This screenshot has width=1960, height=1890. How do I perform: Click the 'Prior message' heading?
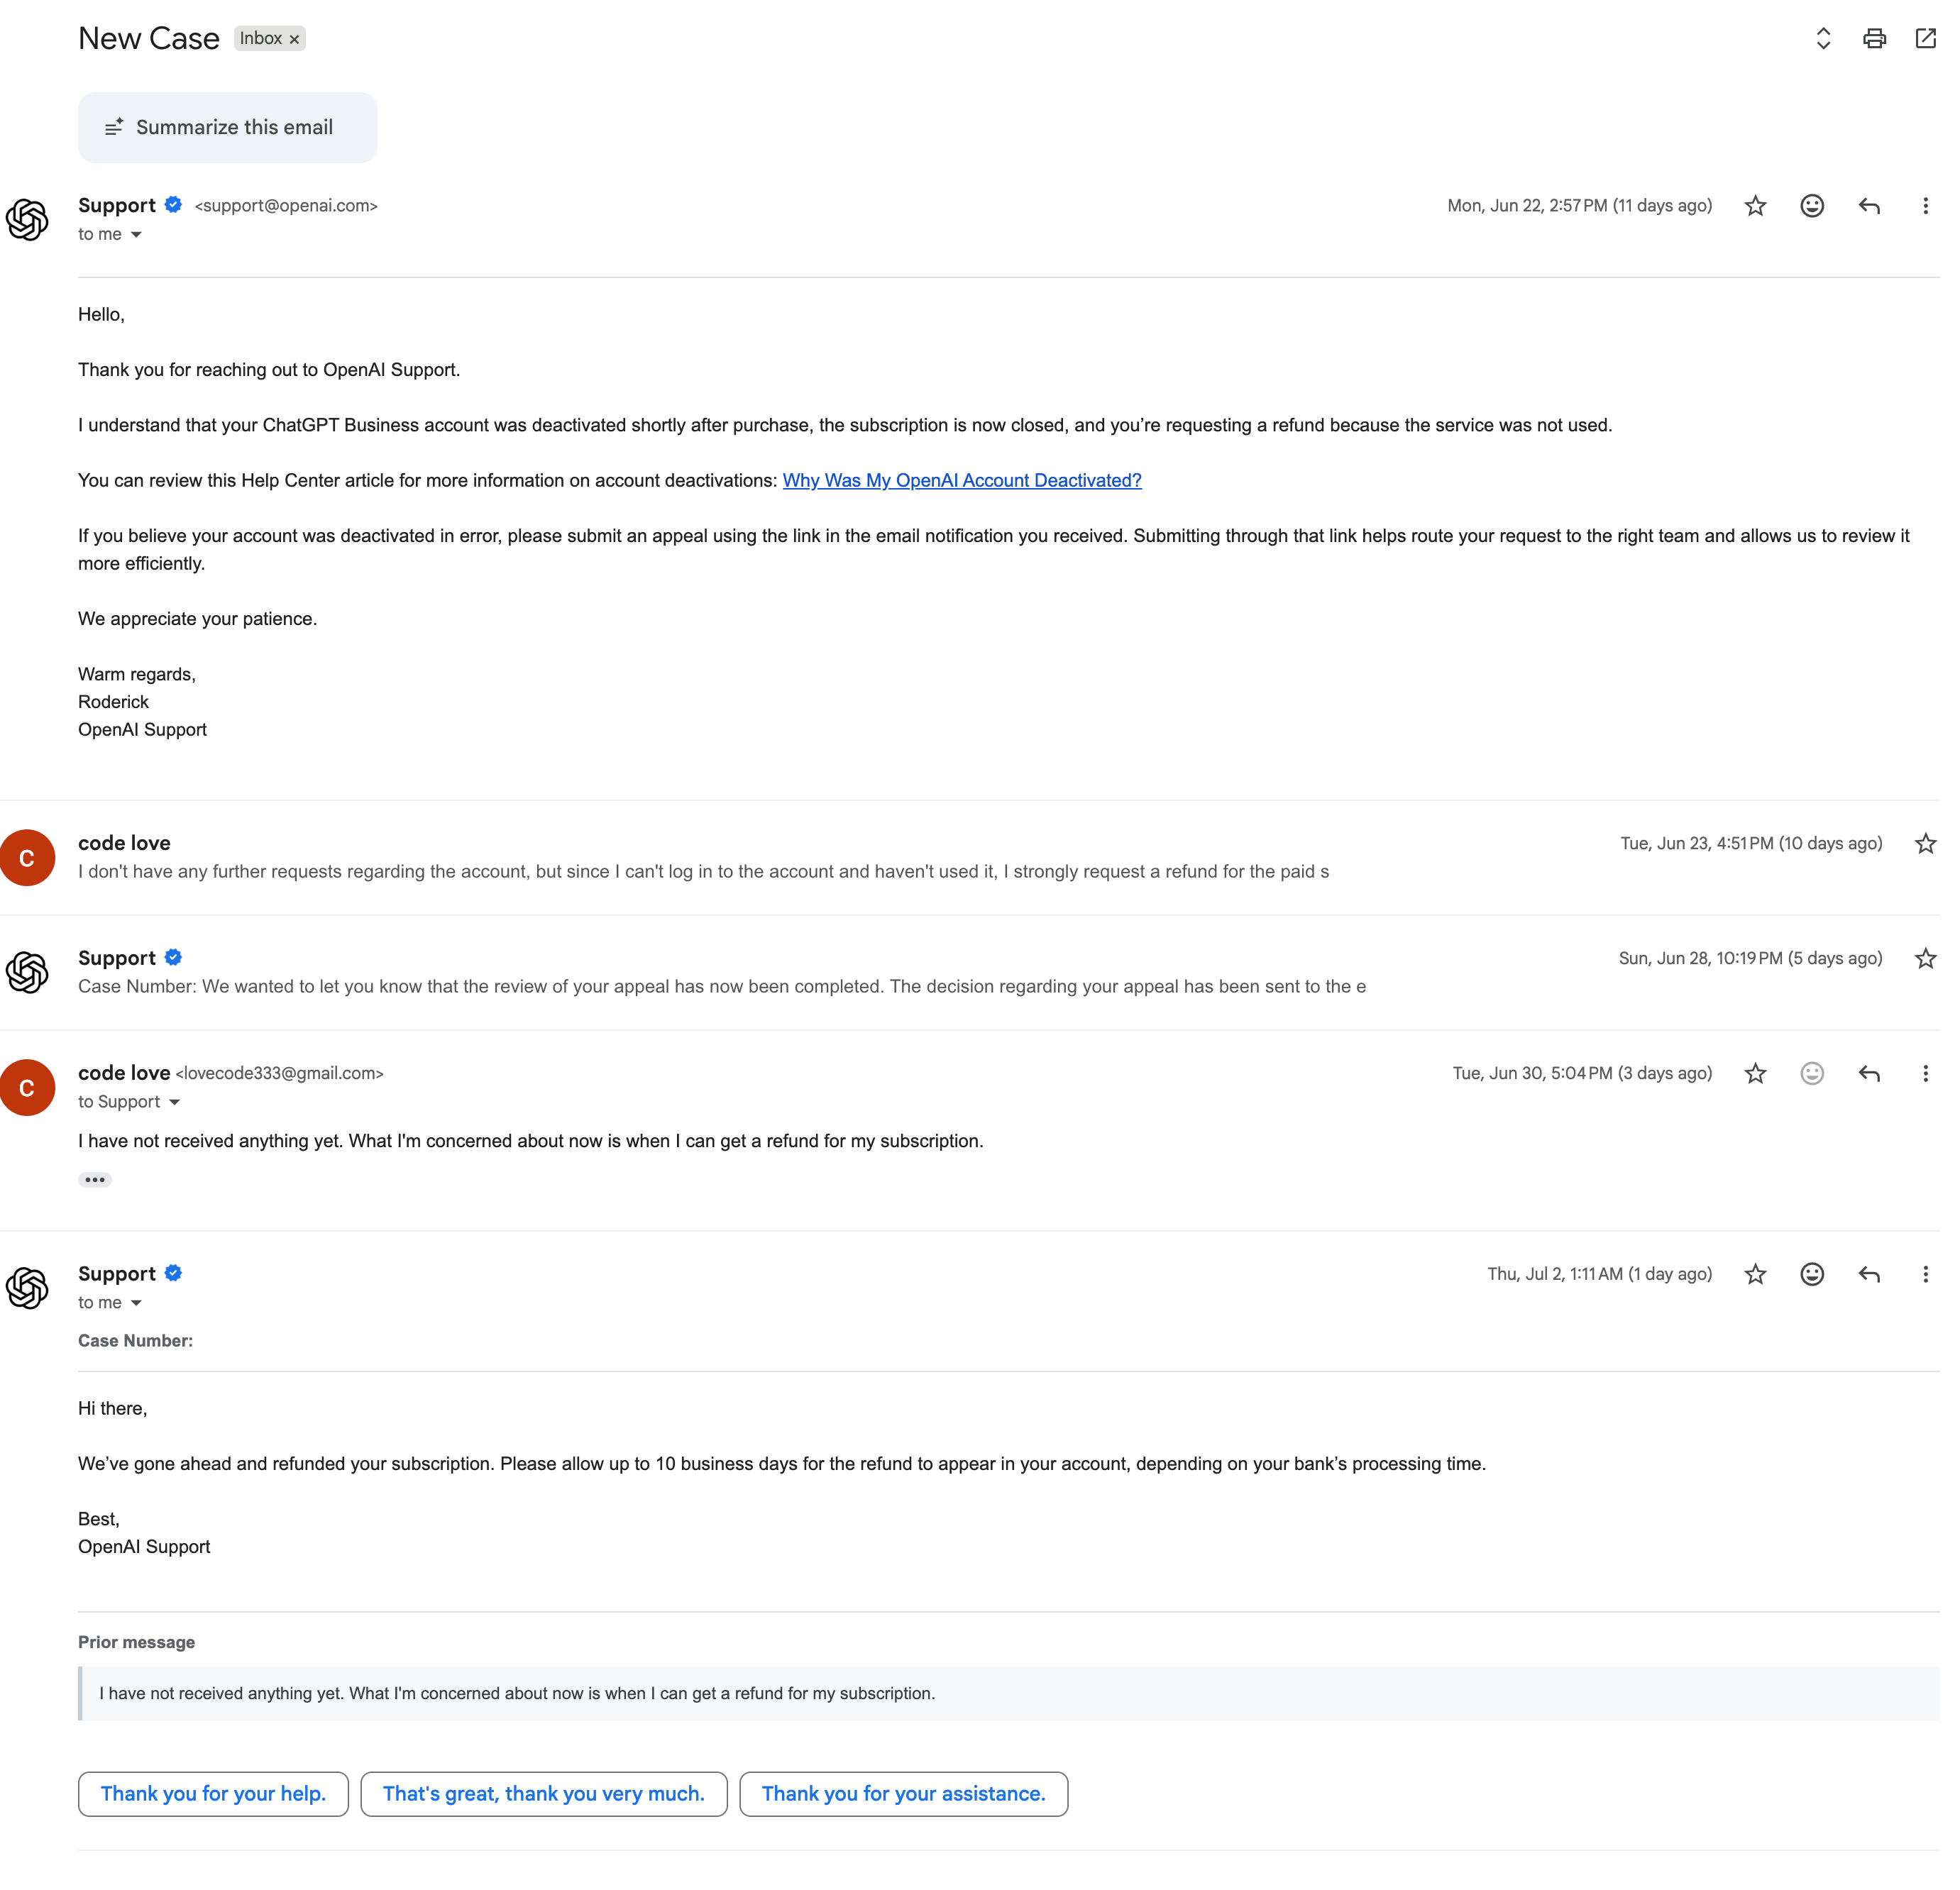click(137, 1642)
